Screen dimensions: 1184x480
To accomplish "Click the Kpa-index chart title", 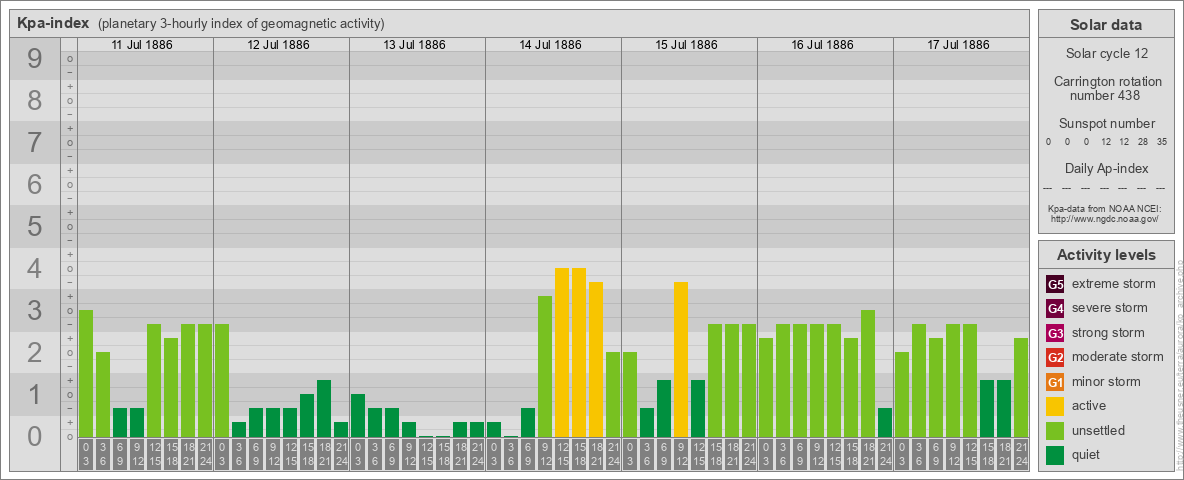I will [53, 23].
